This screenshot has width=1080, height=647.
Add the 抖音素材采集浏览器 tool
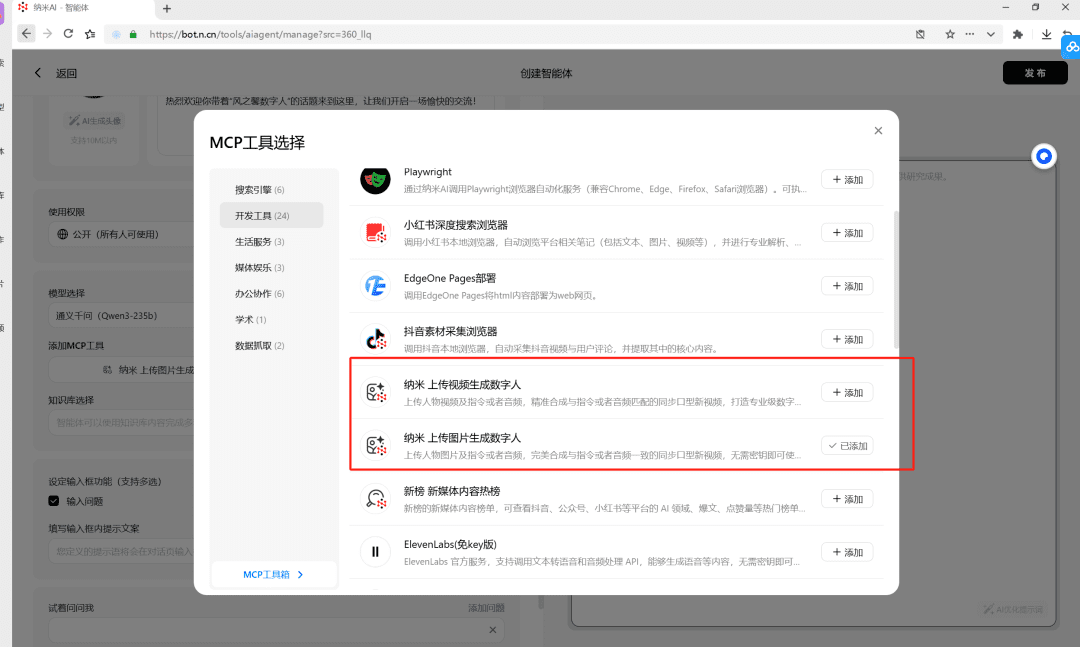(847, 339)
